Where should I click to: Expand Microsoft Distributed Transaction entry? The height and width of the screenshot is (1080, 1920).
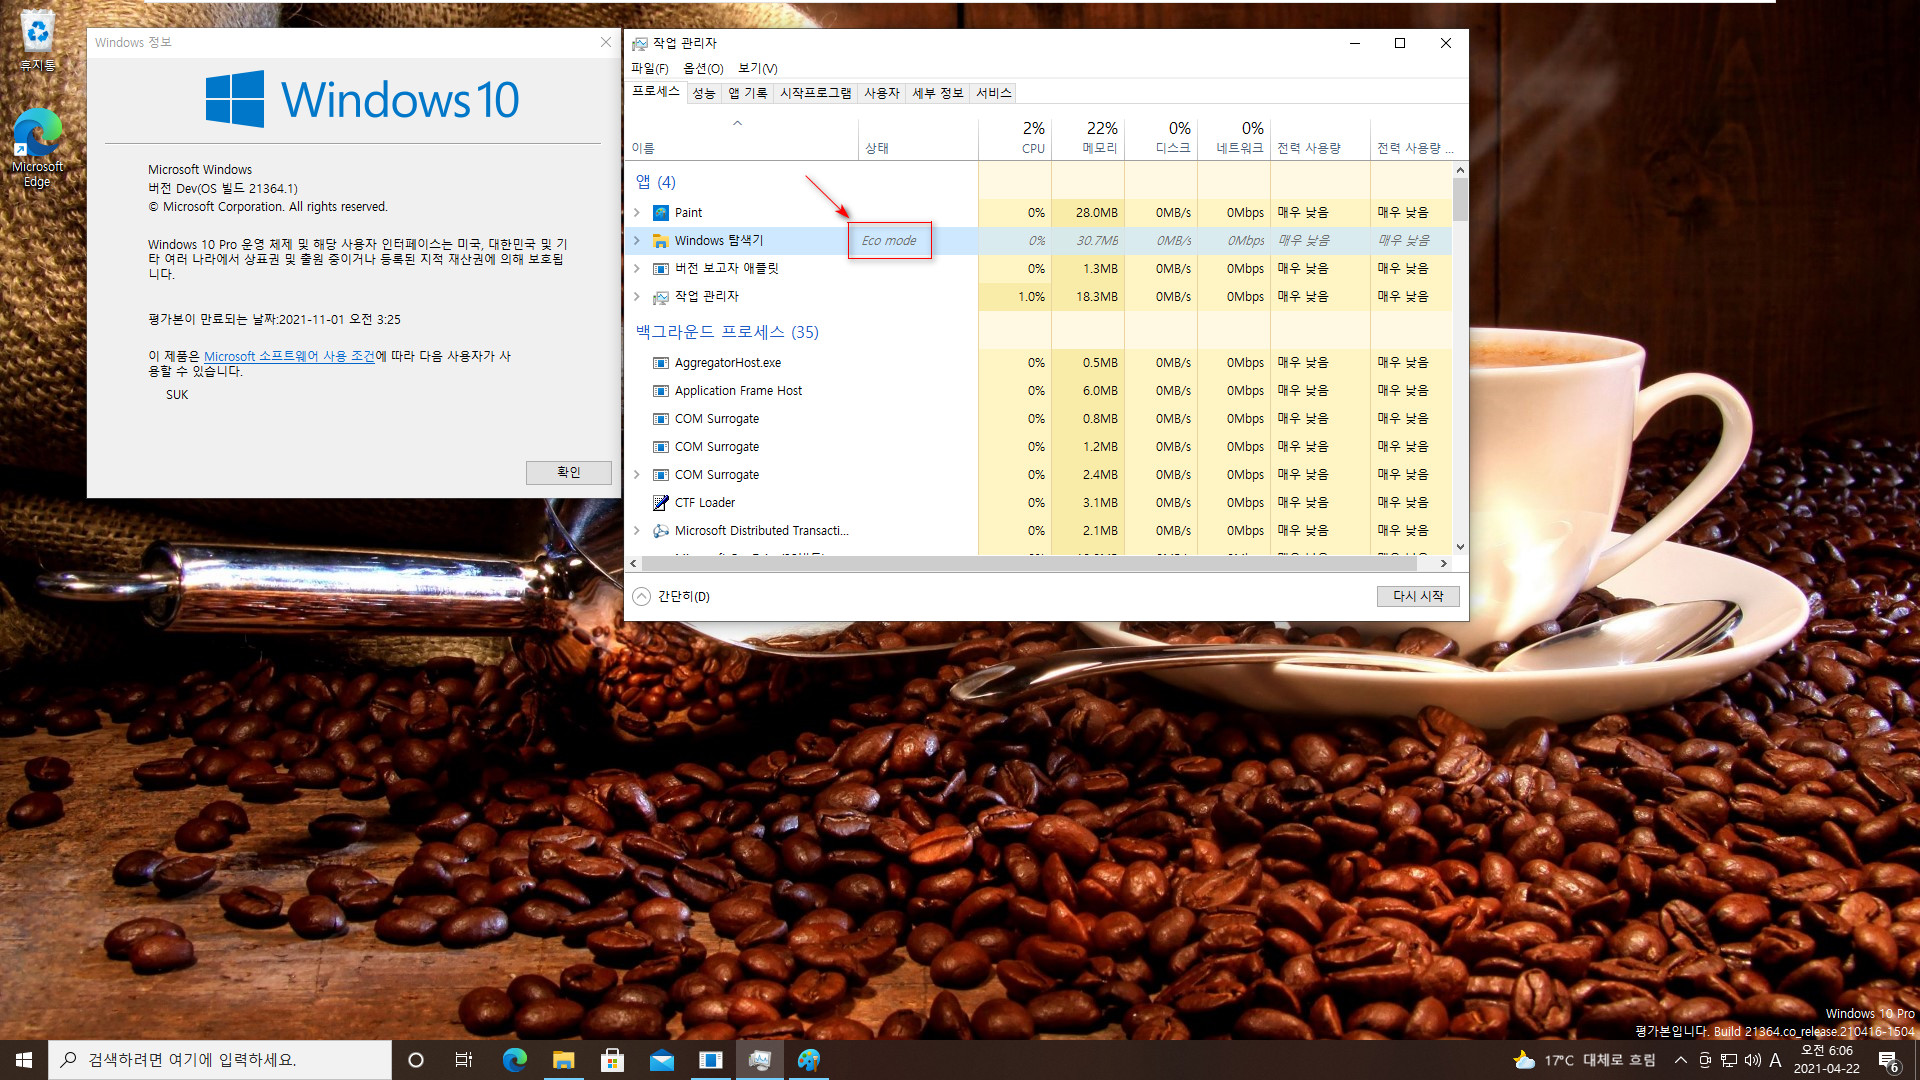coord(637,530)
